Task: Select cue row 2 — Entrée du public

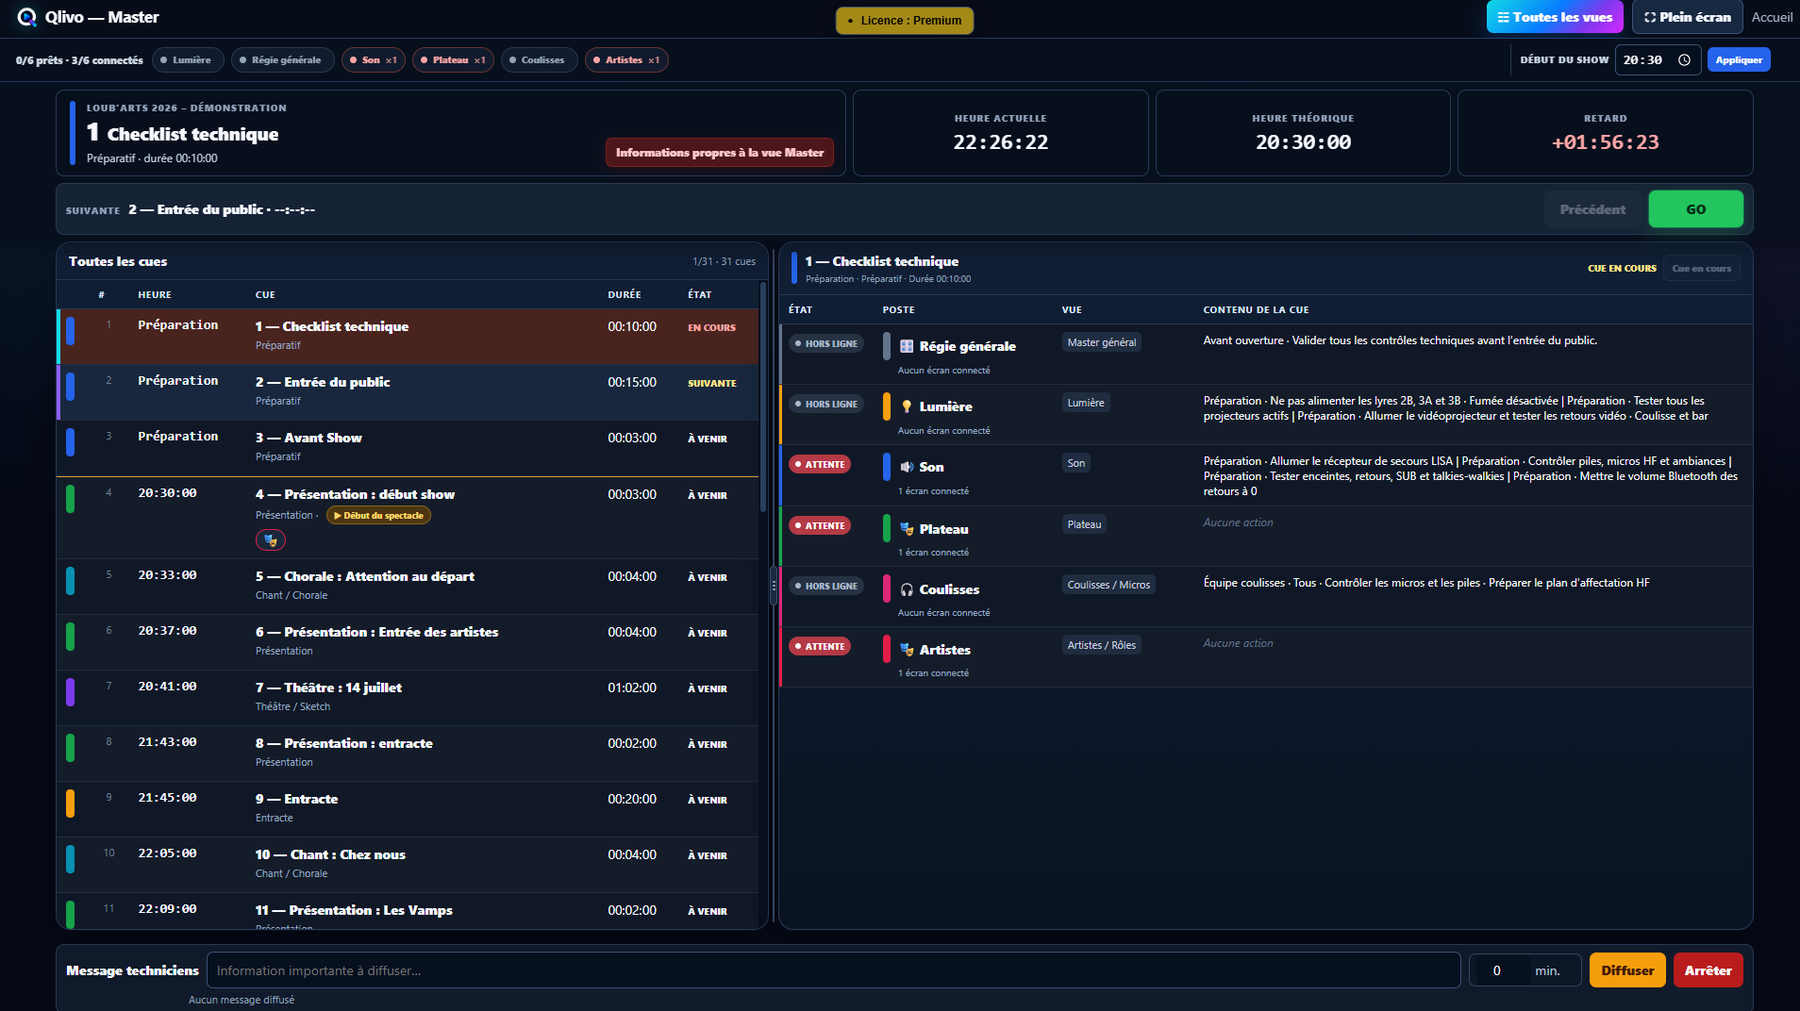Action: [x=408, y=392]
